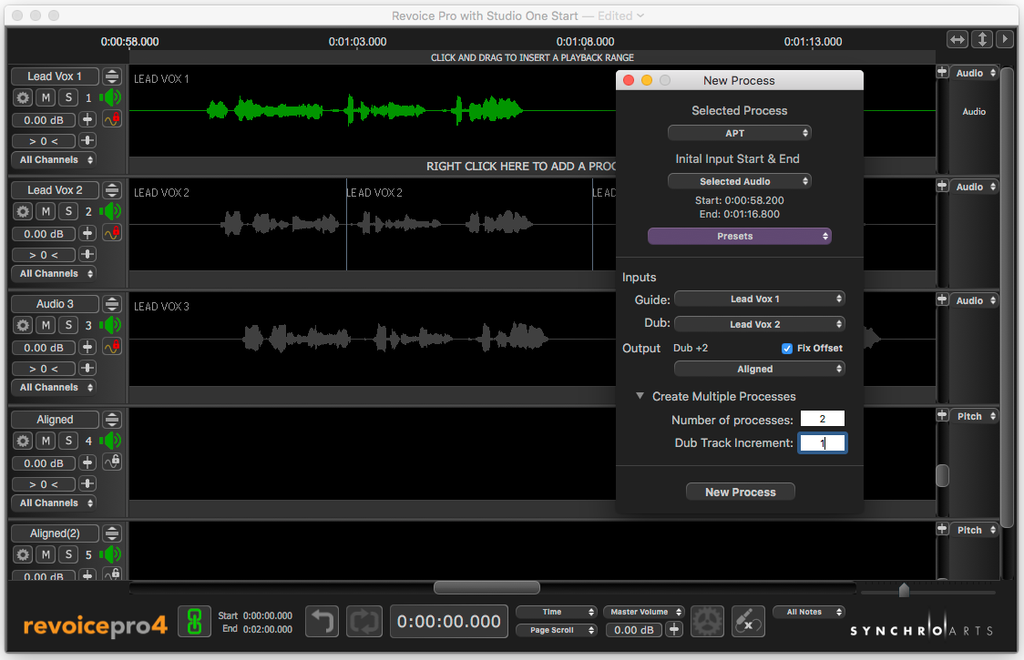The height and width of the screenshot is (660, 1024).
Task: Click the Aligned track name button
Action: tap(55, 420)
